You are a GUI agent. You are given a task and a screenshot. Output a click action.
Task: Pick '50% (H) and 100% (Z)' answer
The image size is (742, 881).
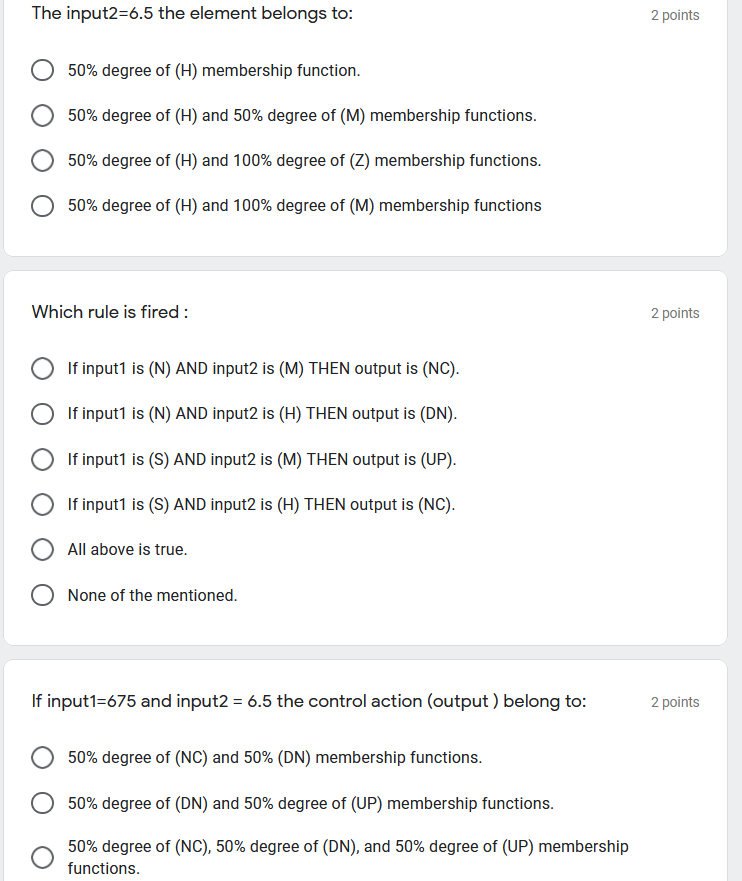42,161
